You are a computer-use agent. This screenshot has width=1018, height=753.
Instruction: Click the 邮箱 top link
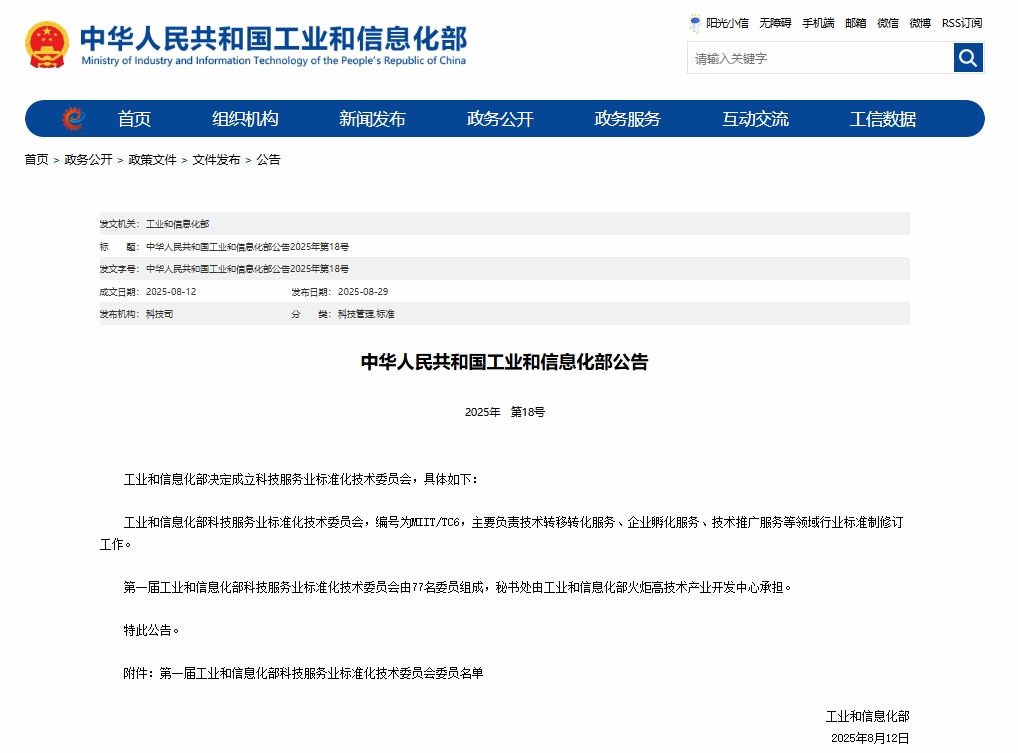coord(856,23)
